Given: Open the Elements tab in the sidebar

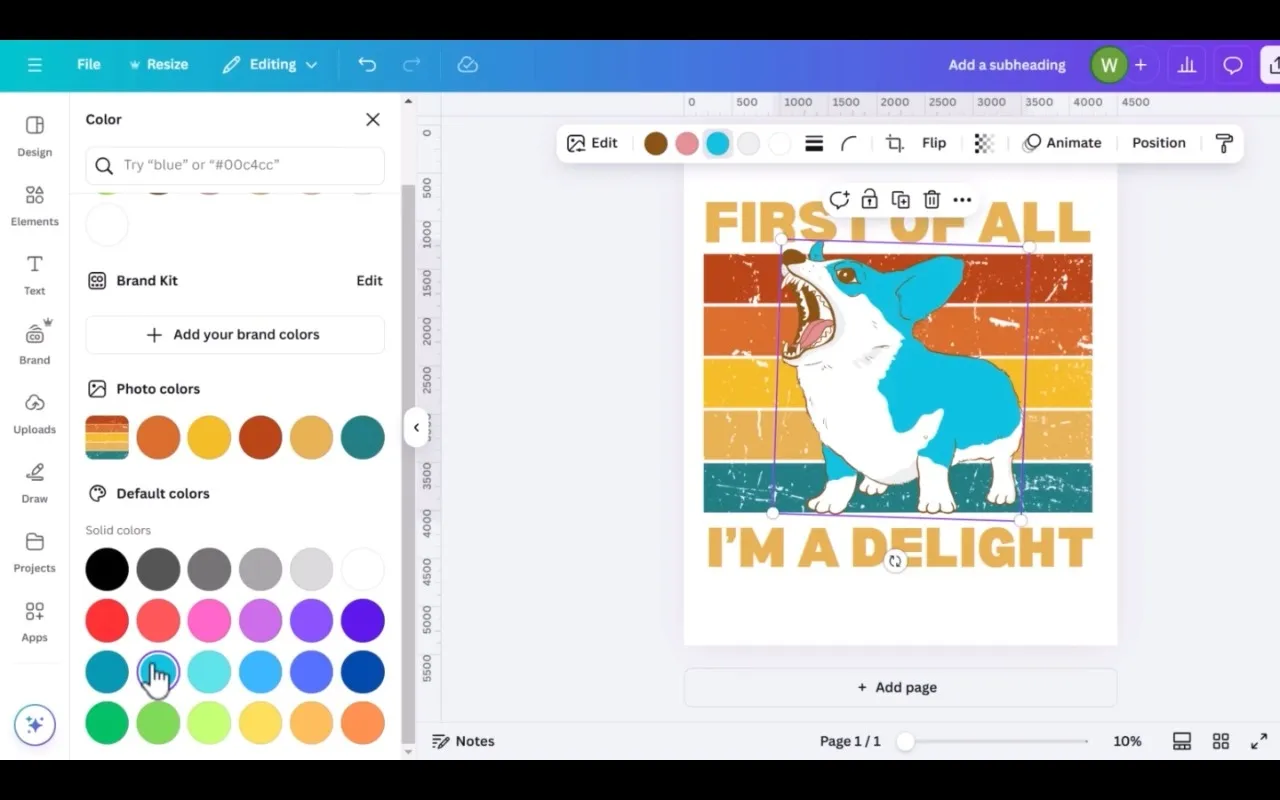Looking at the screenshot, I should coord(35,206).
